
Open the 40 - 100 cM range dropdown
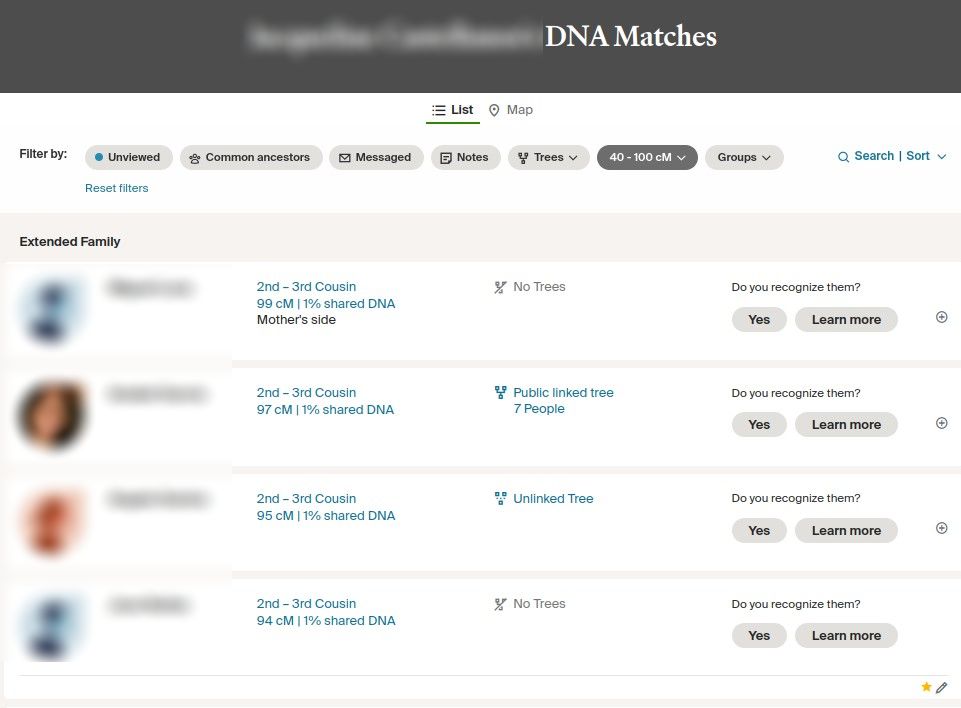point(647,157)
